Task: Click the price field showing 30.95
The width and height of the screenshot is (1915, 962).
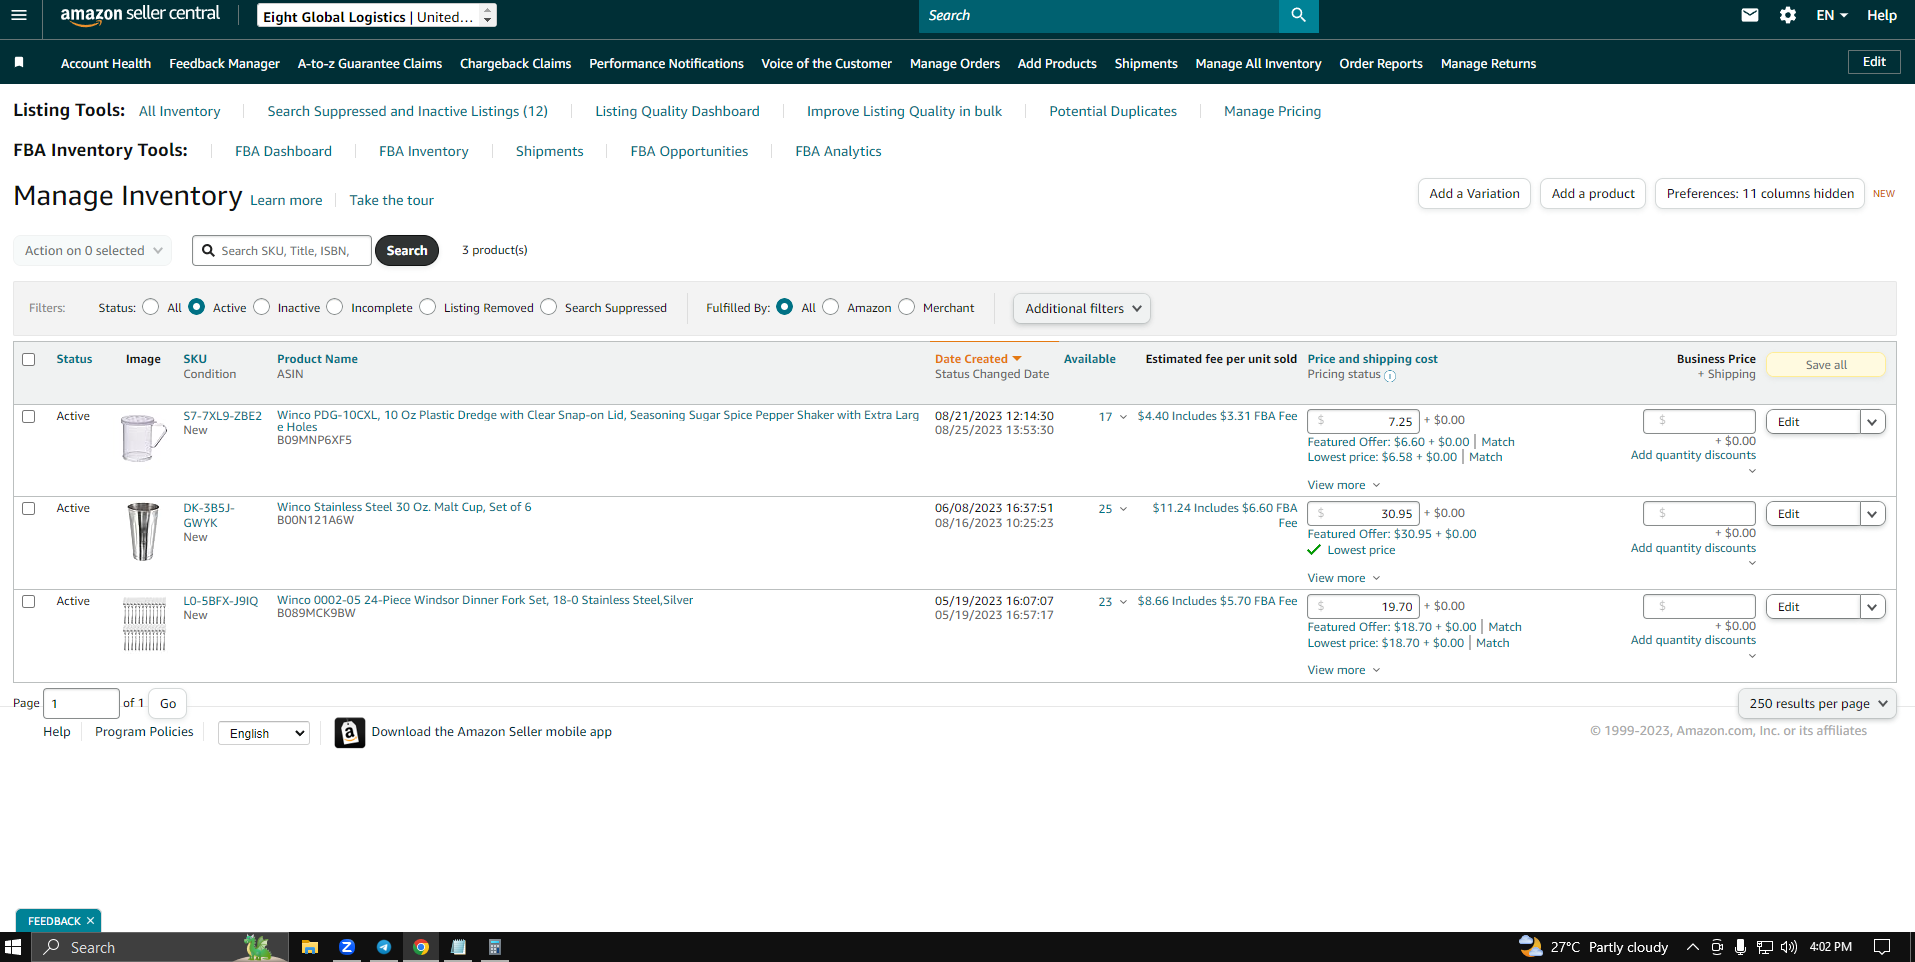Action: 1363,514
